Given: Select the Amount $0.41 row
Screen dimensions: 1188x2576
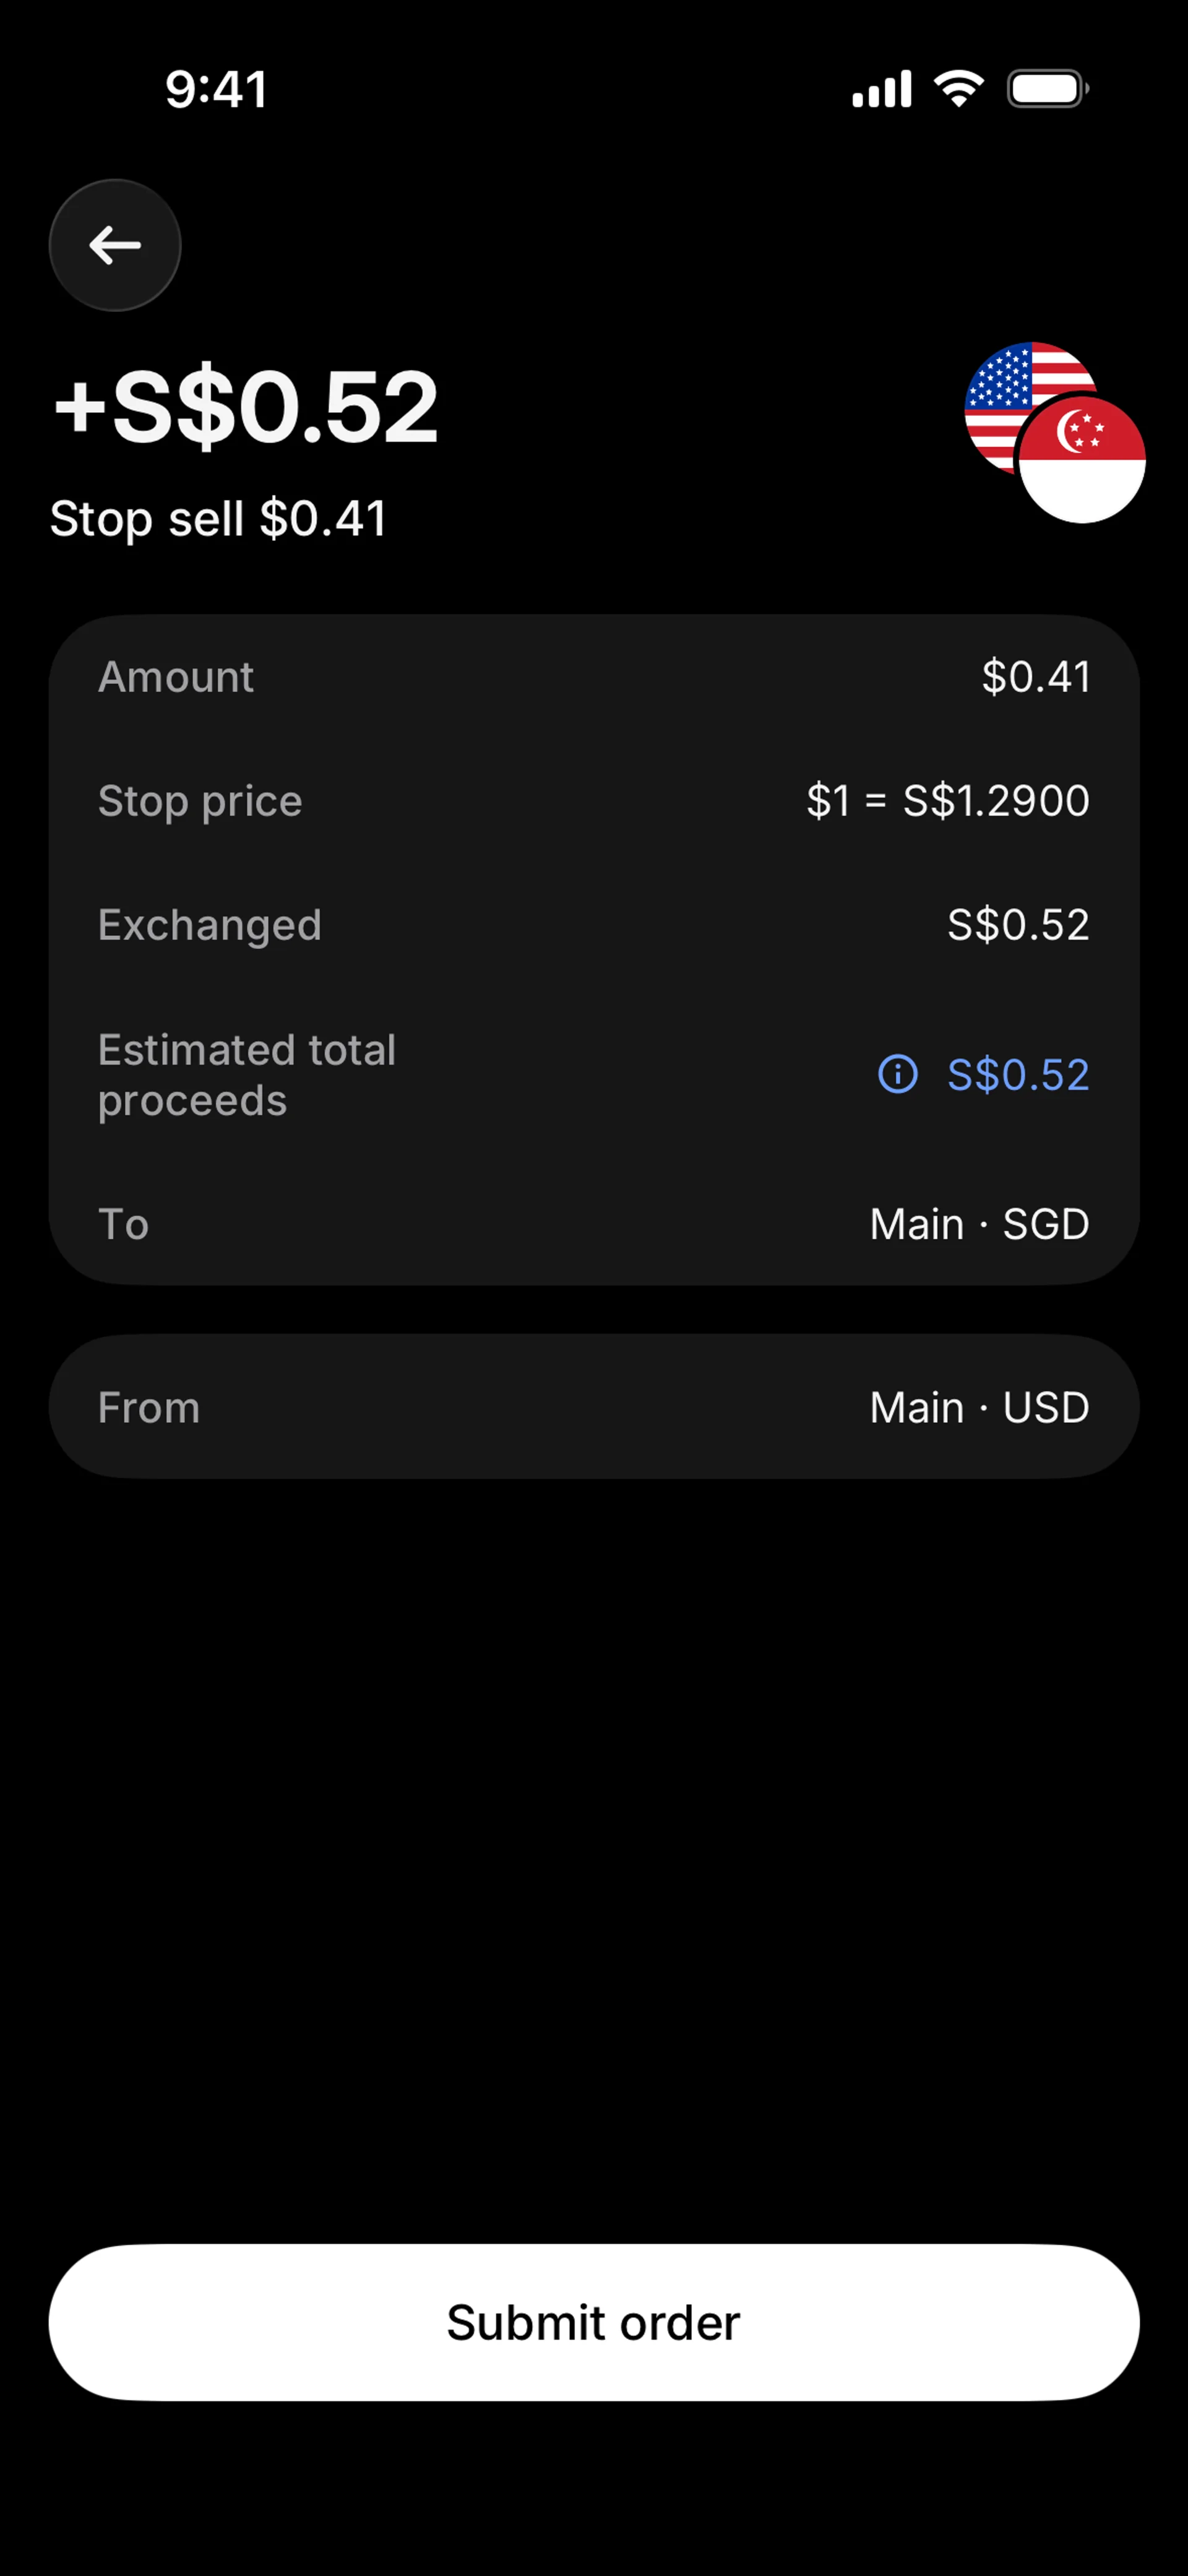Looking at the screenshot, I should tap(594, 677).
